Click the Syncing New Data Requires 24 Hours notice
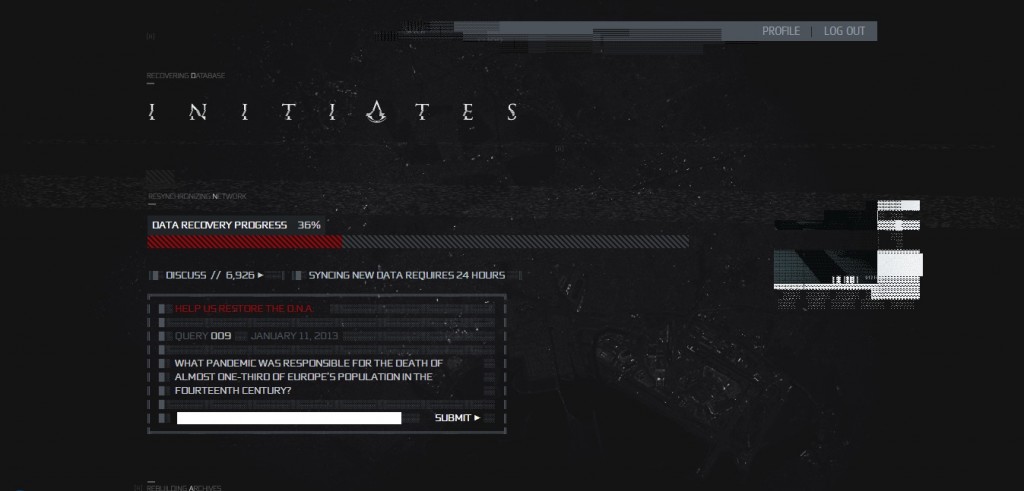Screen dimensions: 1024x491 tap(407, 276)
